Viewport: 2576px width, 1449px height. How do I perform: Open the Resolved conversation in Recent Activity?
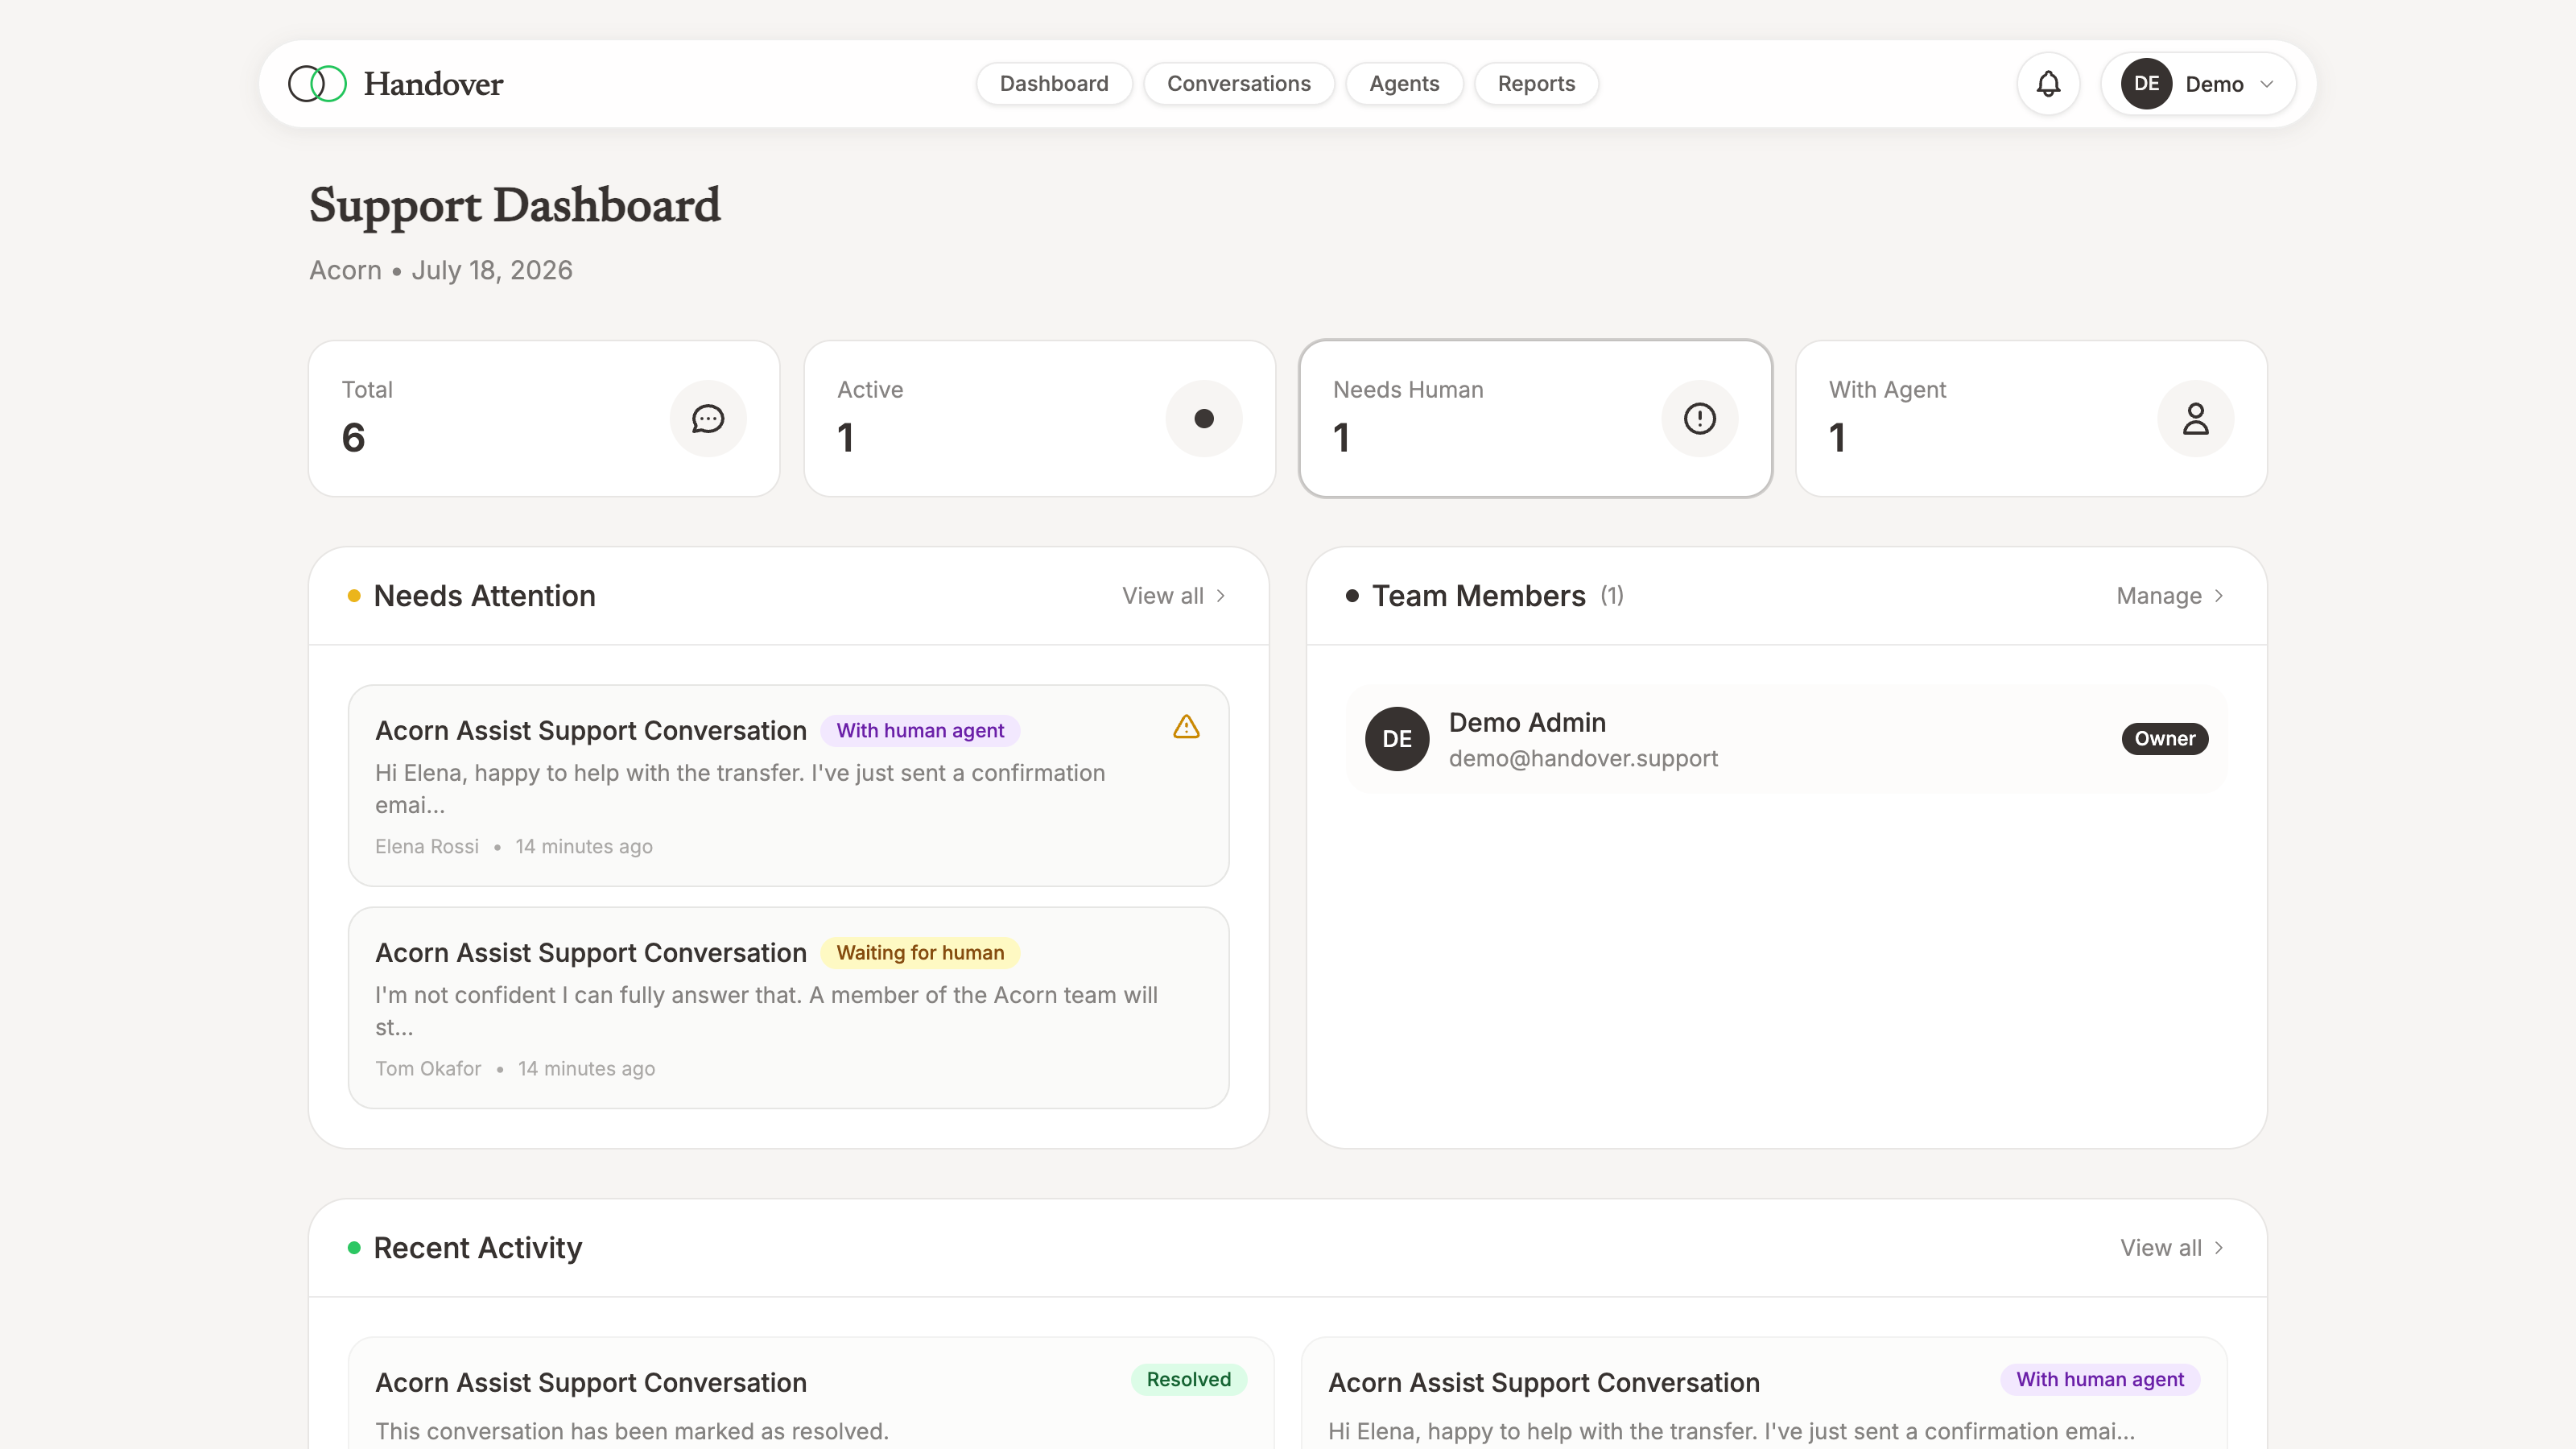811,1394
